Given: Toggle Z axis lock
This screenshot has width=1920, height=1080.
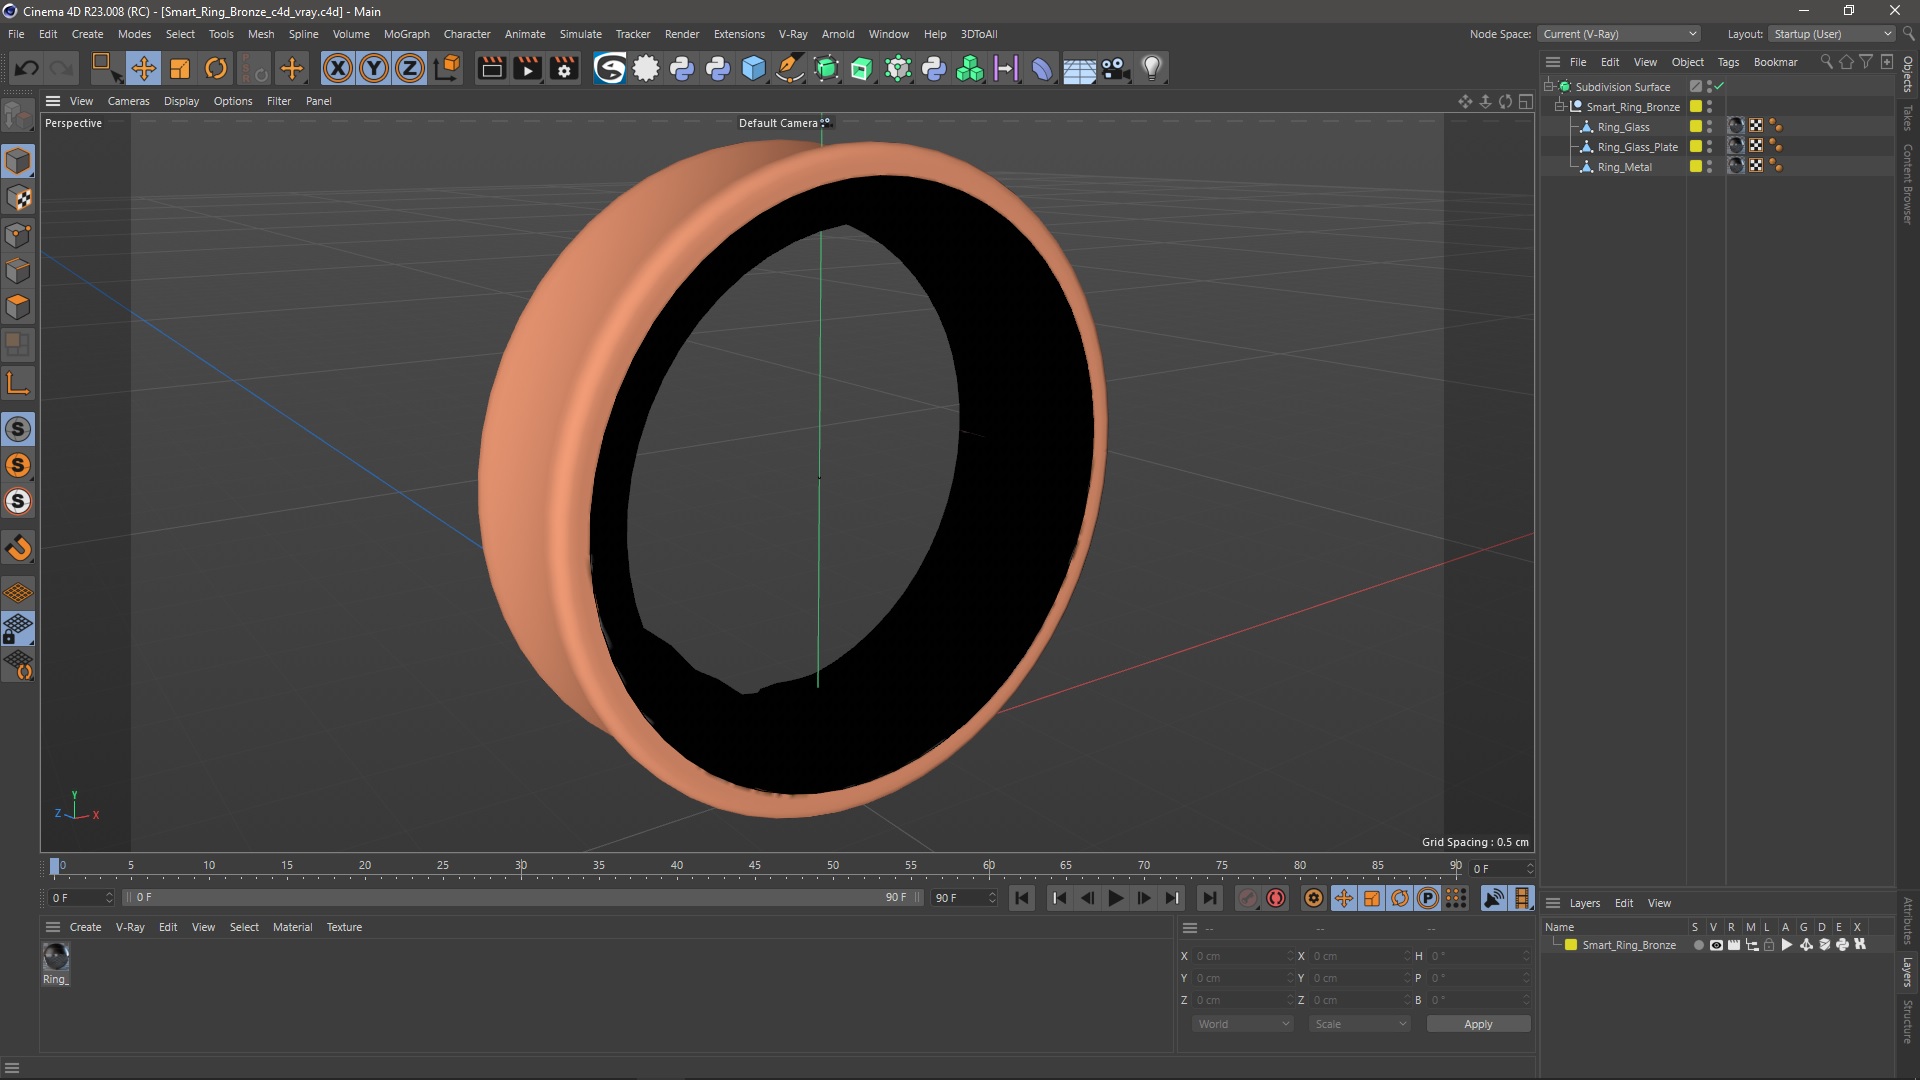Looking at the screenshot, I should [x=410, y=68].
